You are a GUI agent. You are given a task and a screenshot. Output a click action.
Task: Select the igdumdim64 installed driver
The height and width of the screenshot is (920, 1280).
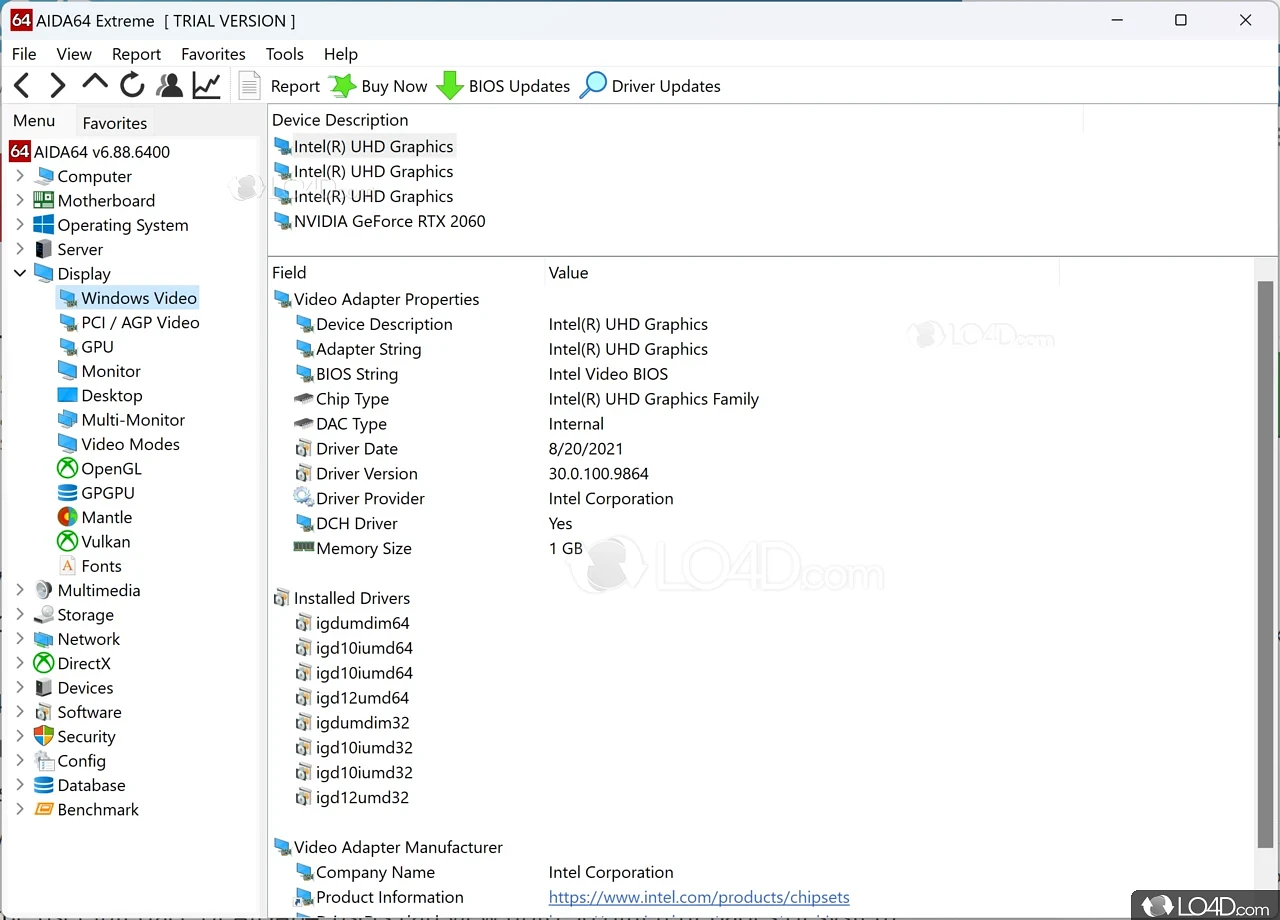[x=352, y=623]
